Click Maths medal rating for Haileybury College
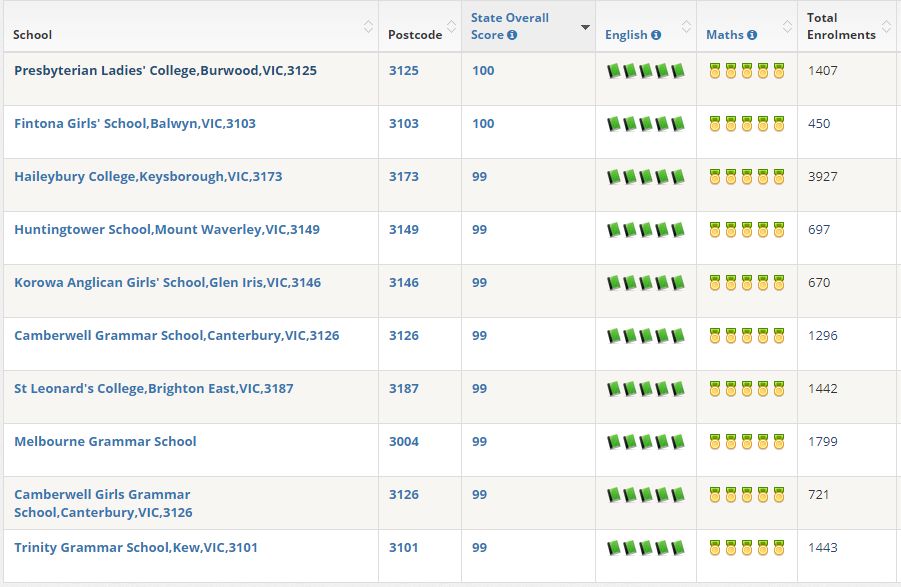Viewport: 901px width, 587px height. [746, 176]
